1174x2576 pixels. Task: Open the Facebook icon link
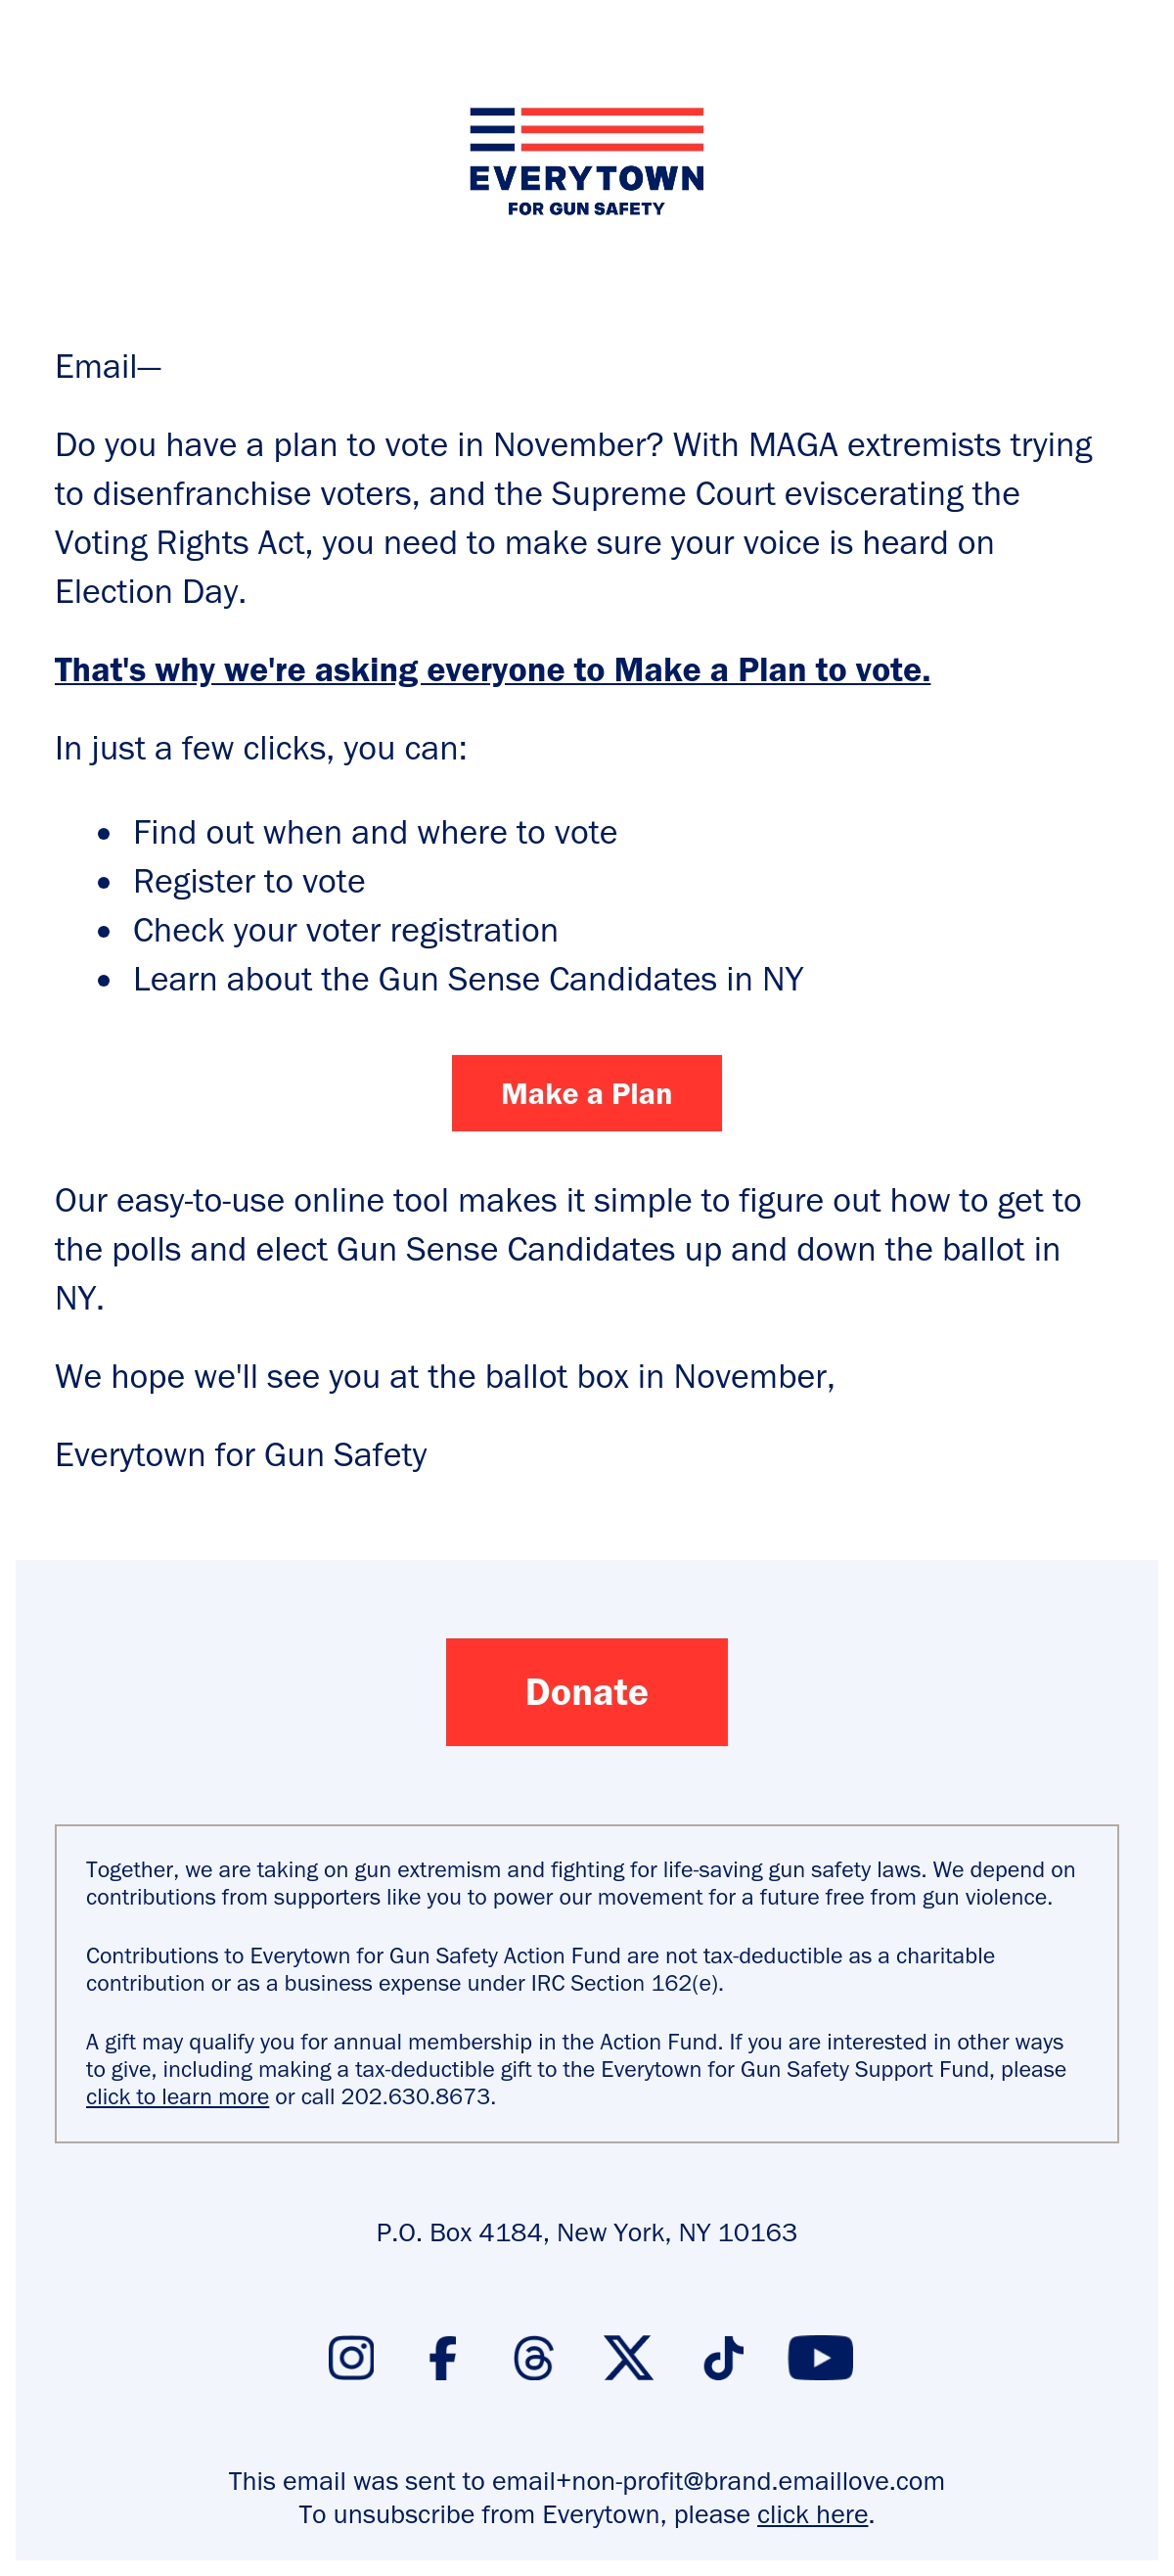point(442,2357)
